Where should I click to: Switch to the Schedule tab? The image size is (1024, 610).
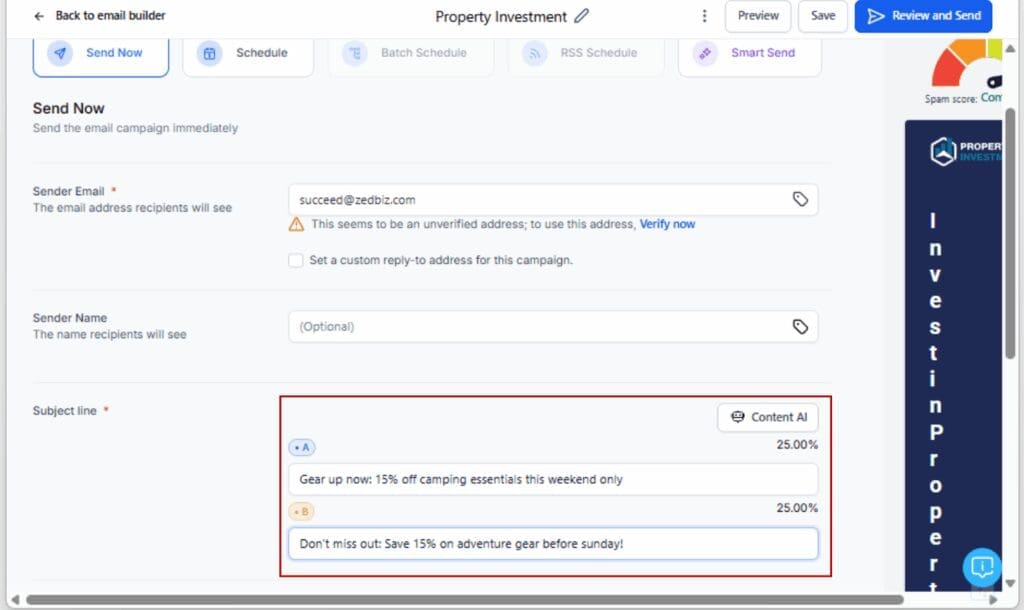(248, 53)
